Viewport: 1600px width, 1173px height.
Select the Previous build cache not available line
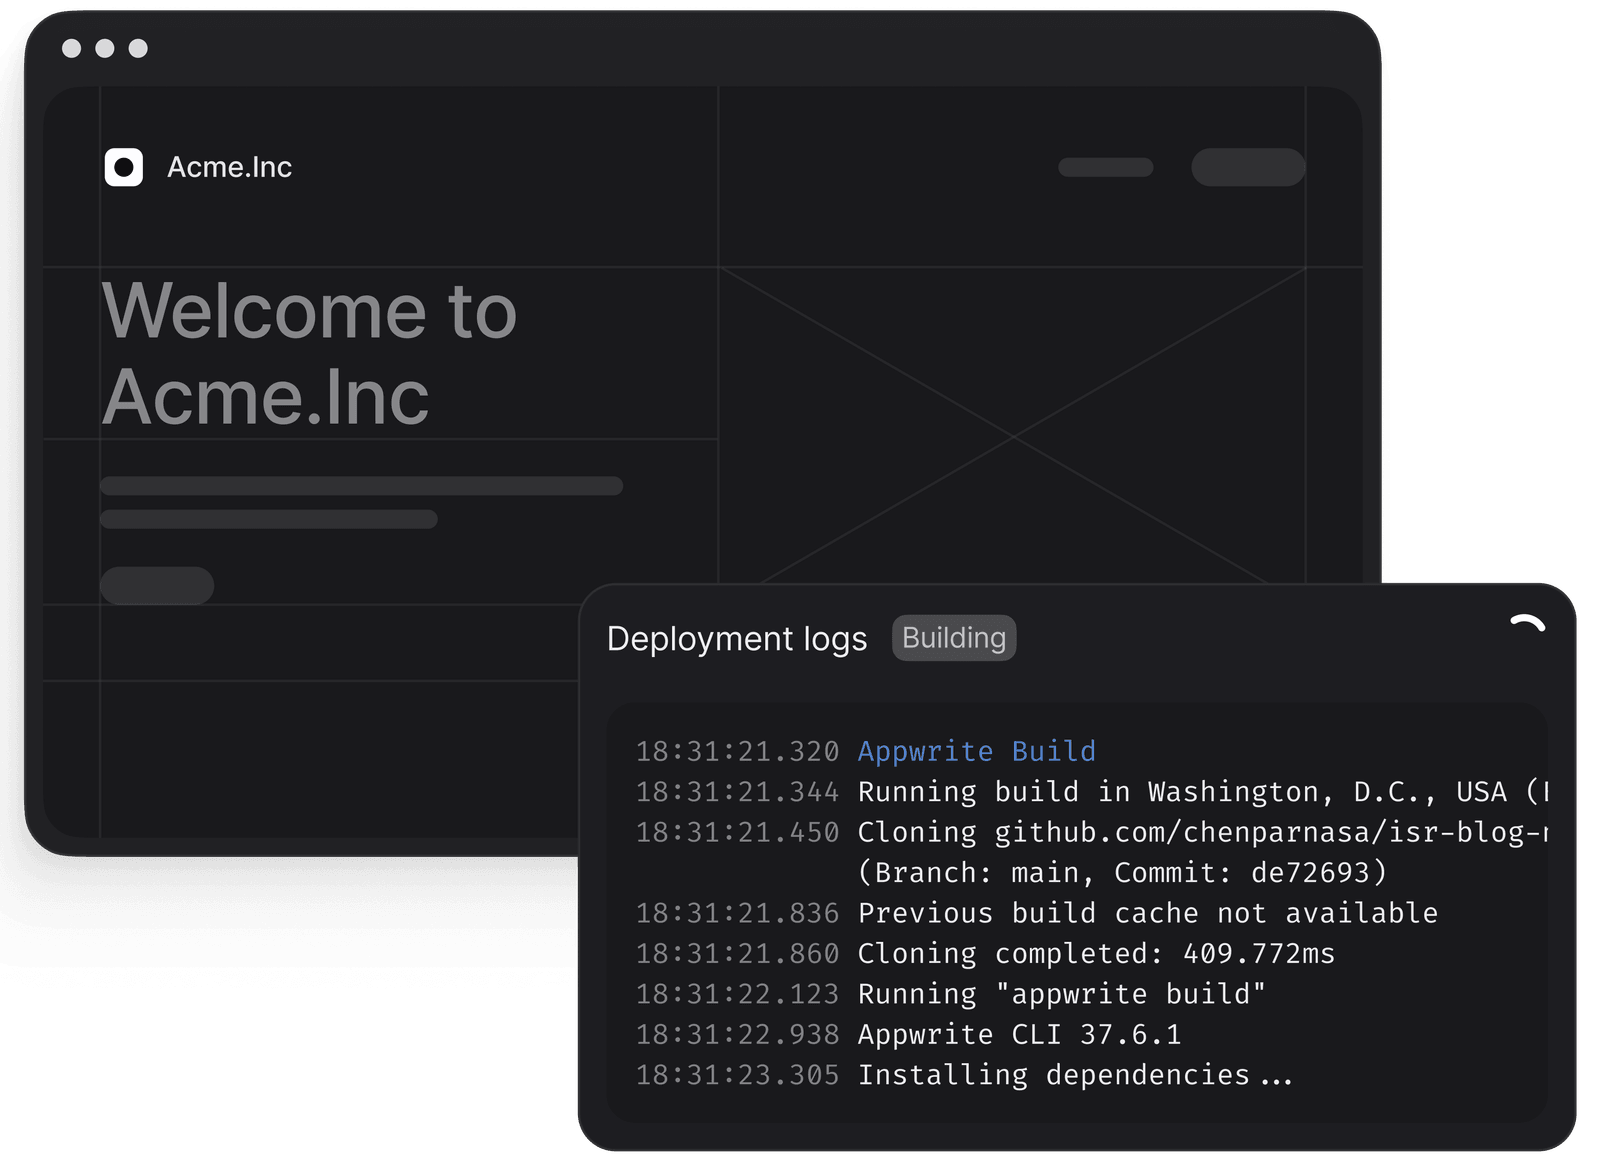(1037, 913)
